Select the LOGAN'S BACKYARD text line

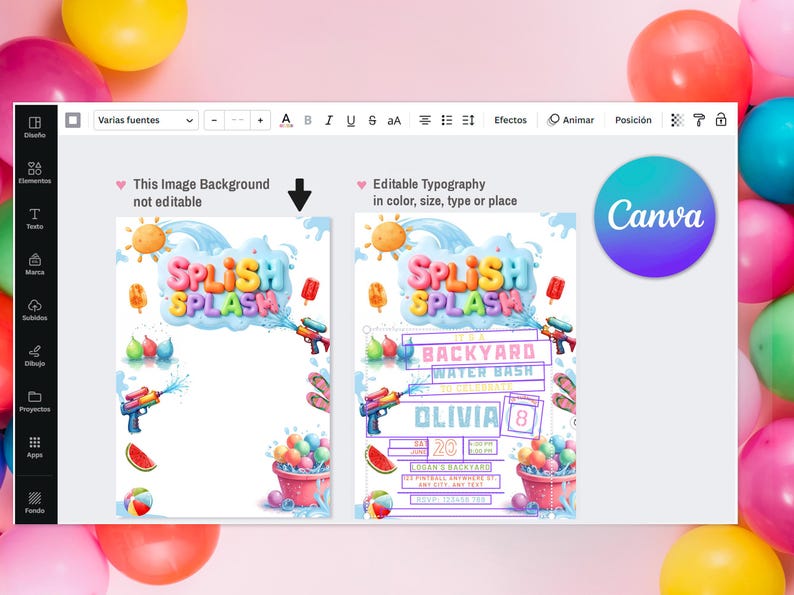tap(451, 467)
